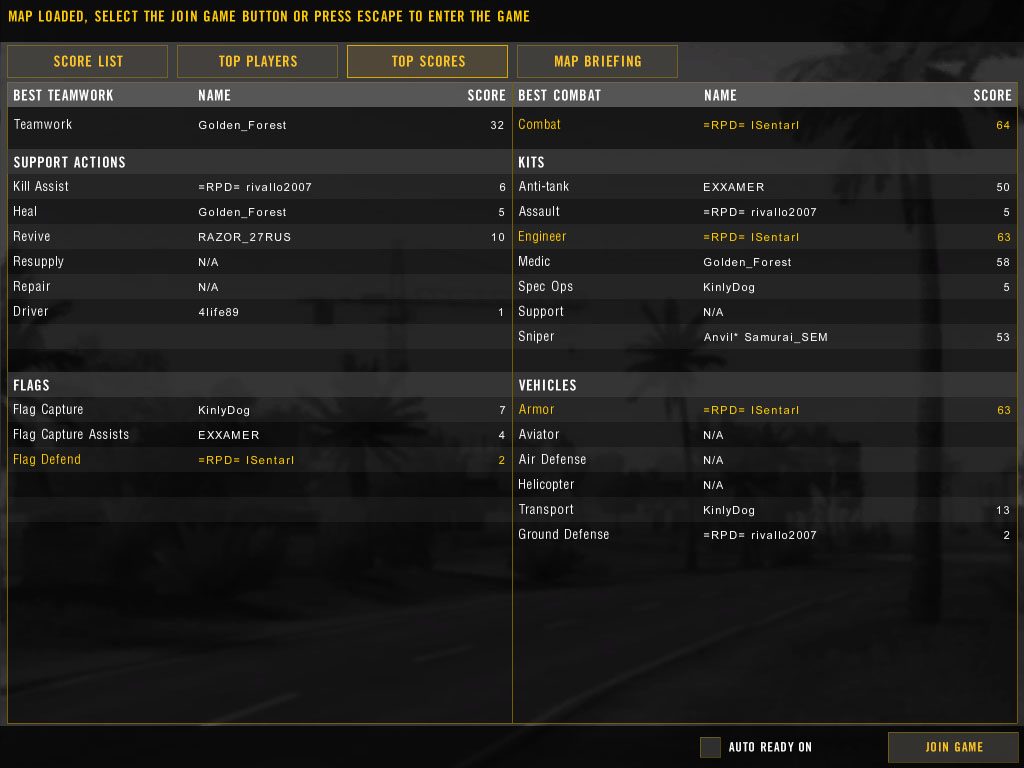
Task: Select the highlighted Flag Defend row
Action: (x=258, y=460)
